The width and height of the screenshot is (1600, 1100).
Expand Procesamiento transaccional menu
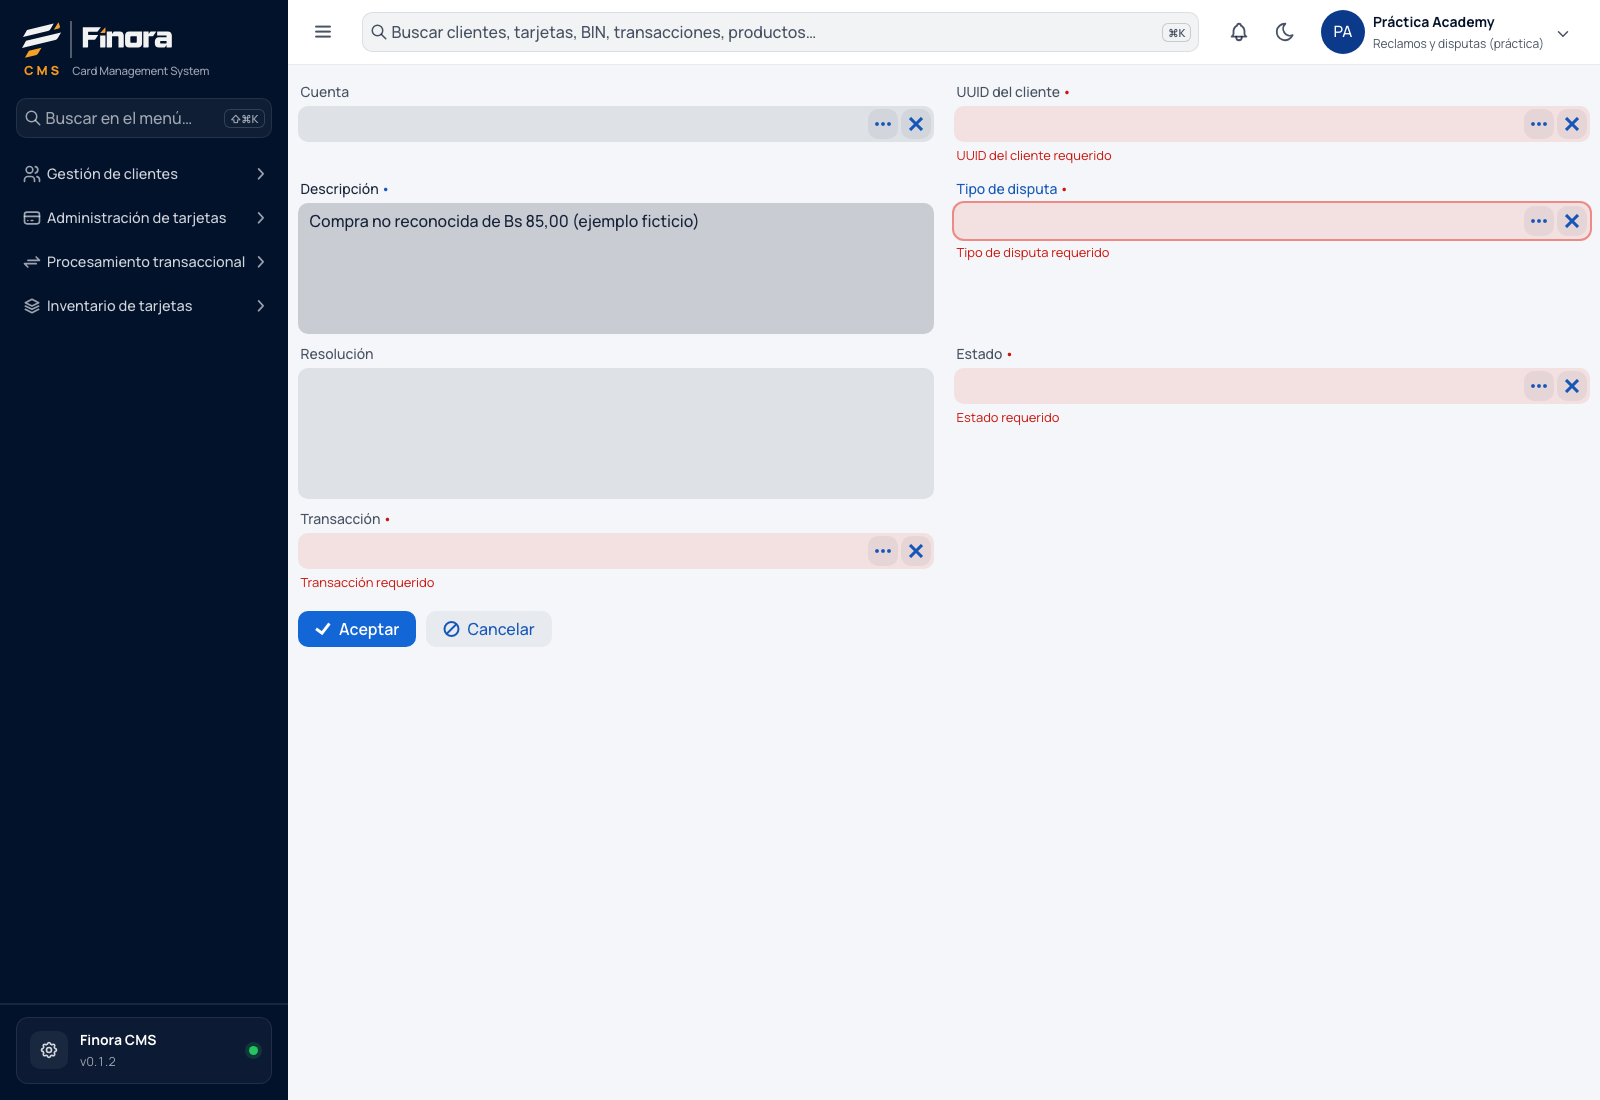coord(144,262)
